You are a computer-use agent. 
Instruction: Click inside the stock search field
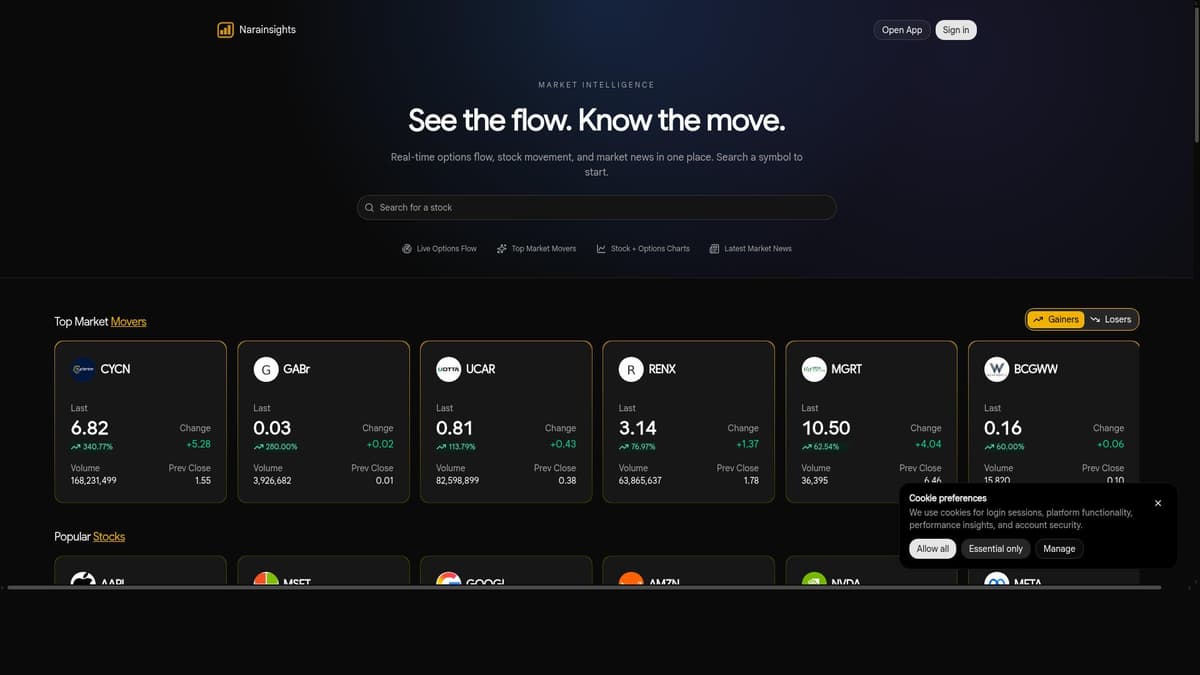click(596, 207)
